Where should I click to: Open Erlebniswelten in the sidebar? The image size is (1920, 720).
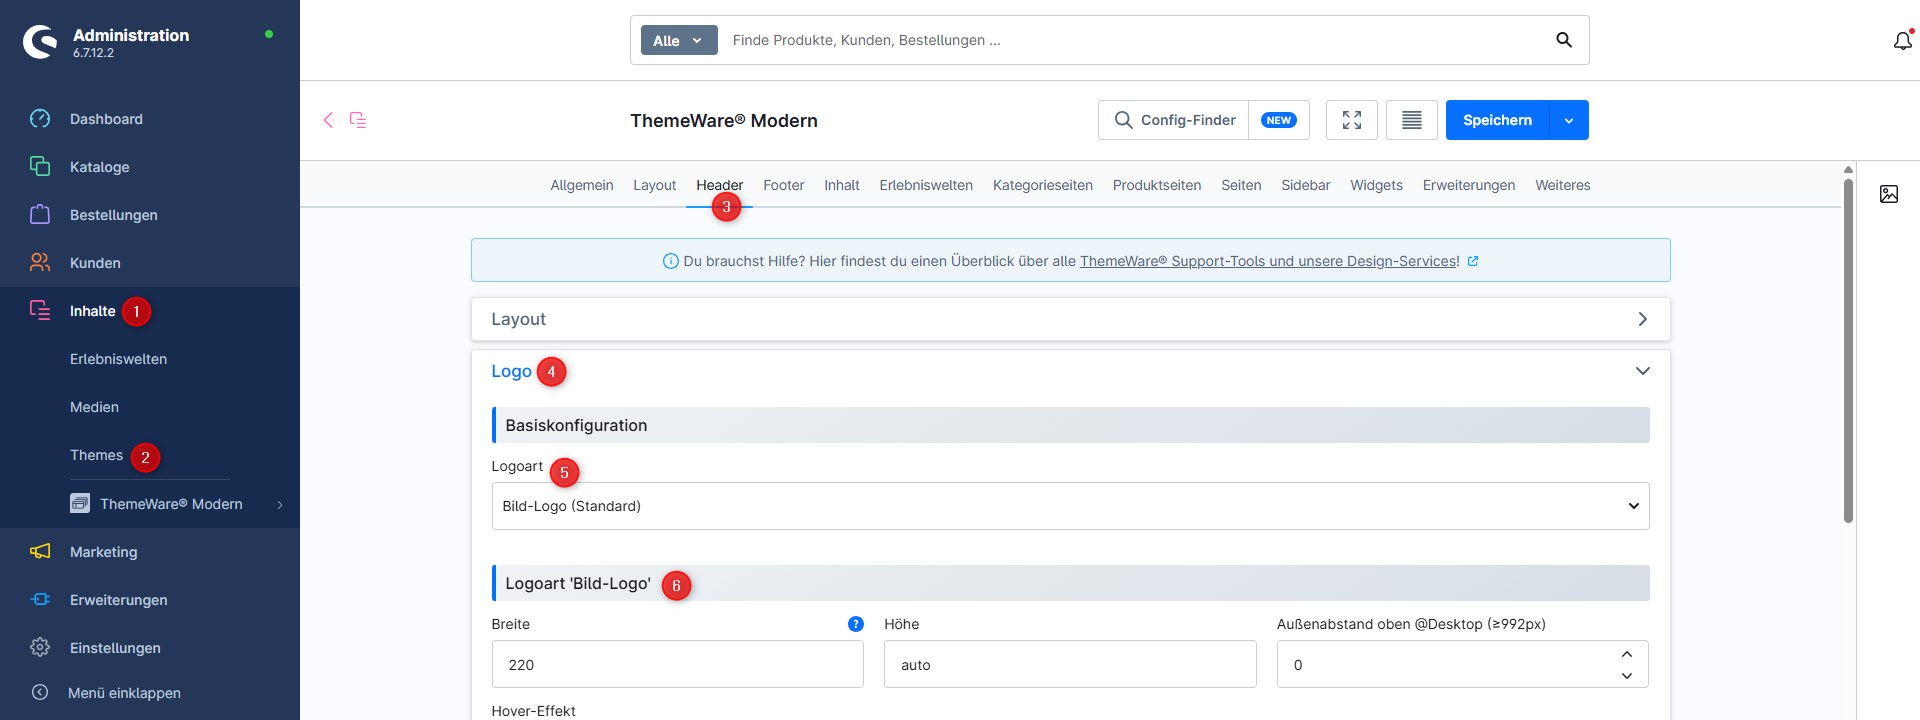(x=118, y=359)
